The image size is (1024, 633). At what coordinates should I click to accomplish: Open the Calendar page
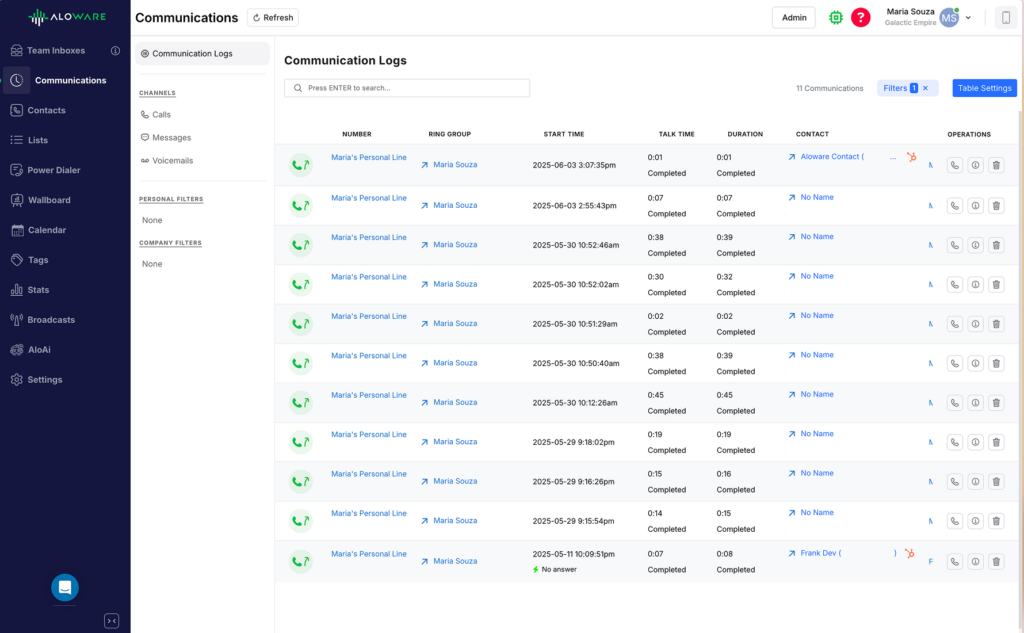46,230
